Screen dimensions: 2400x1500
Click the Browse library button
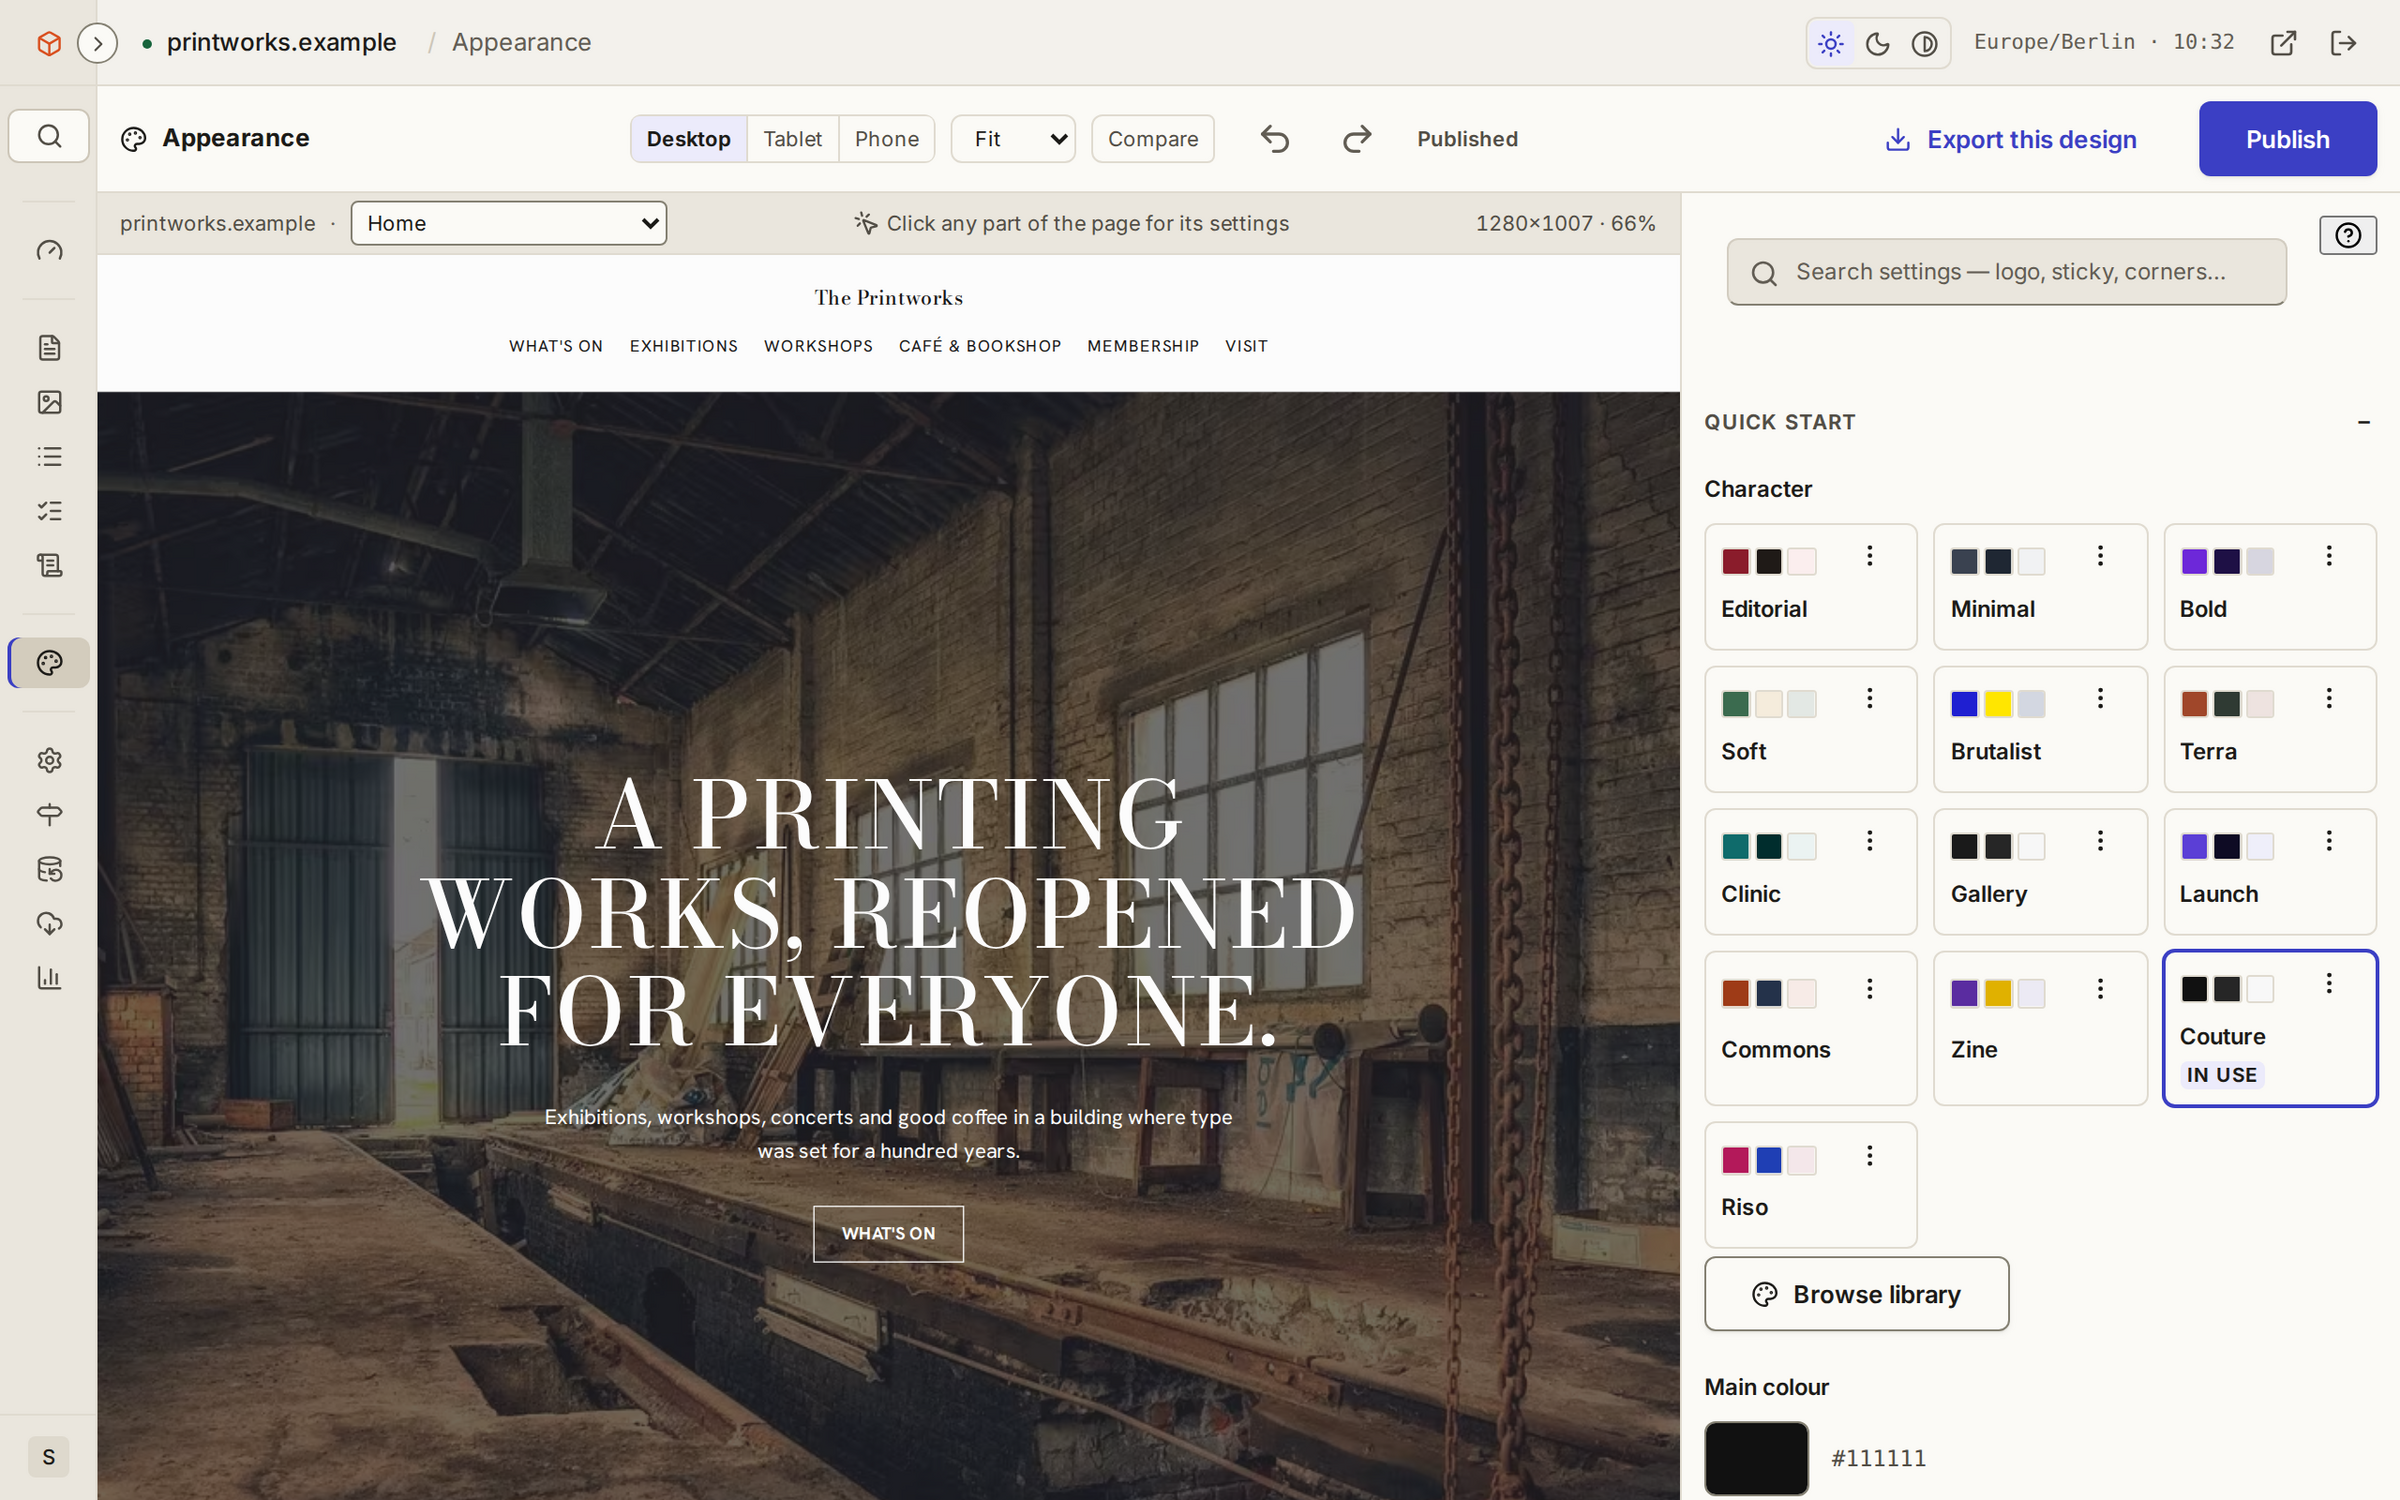pyautogui.click(x=1856, y=1294)
